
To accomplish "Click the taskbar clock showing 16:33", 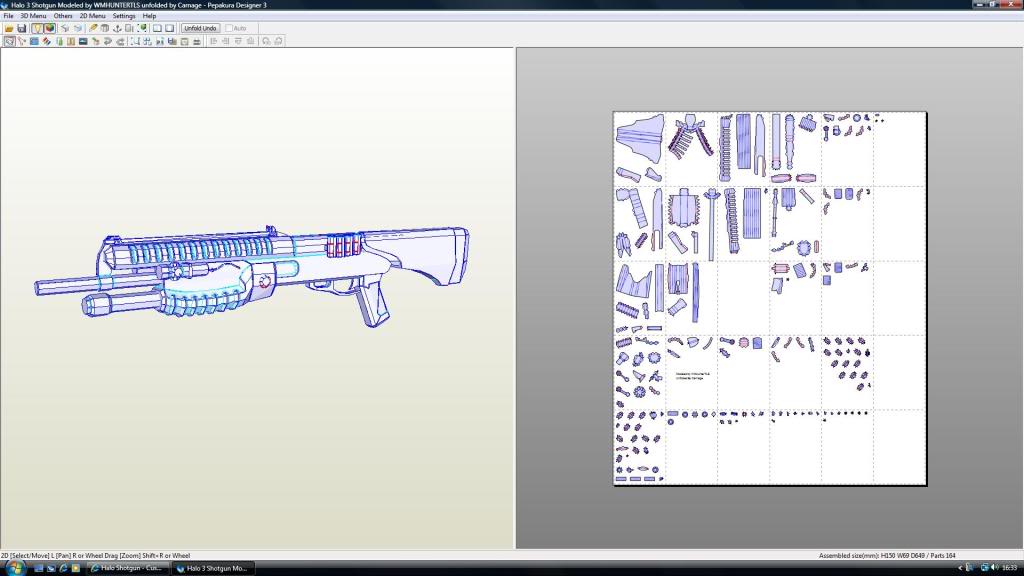I will [1010, 568].
